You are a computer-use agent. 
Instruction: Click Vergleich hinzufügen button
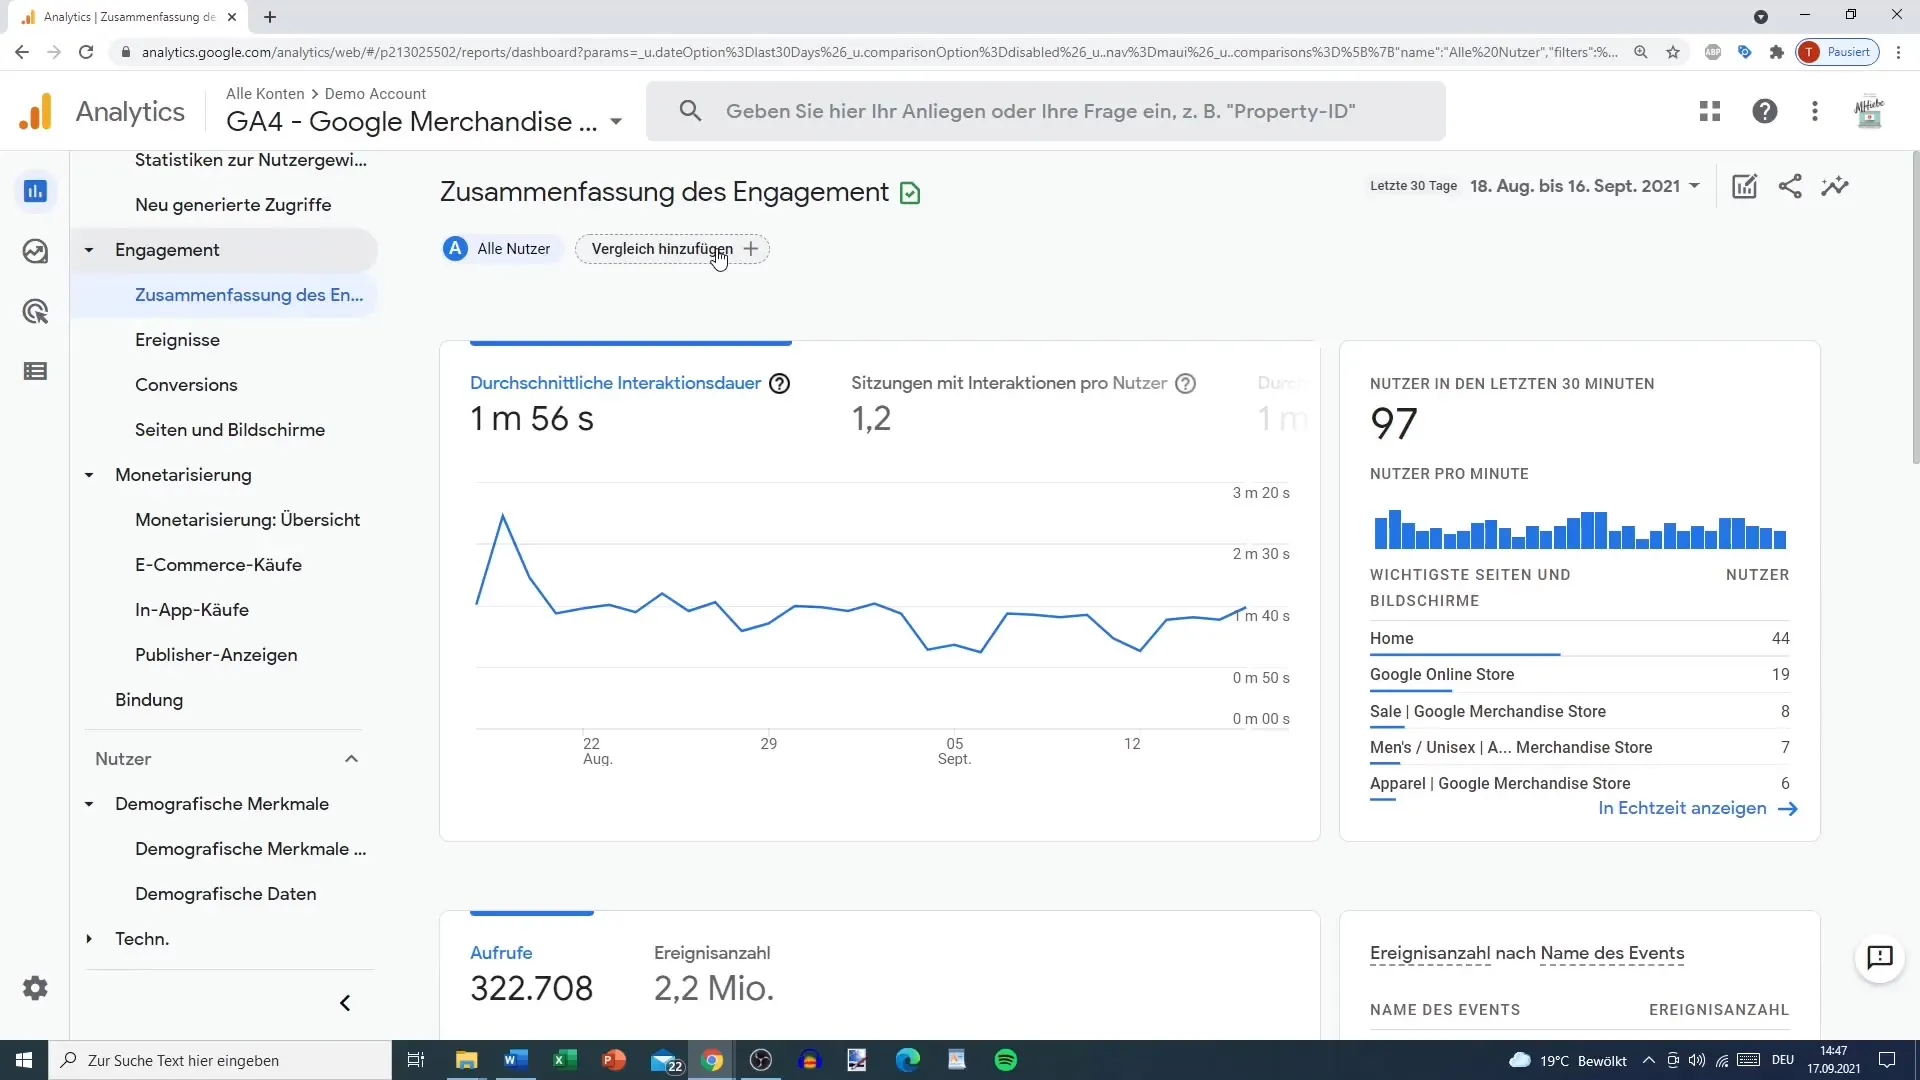pyautogui.click(x=674, y=248)
